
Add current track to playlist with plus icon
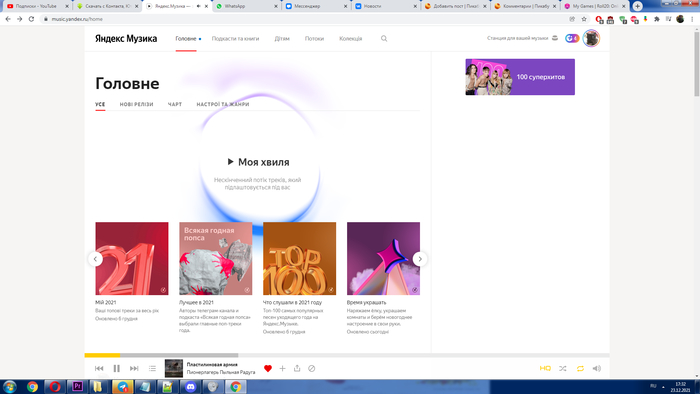tap(282, 368)
